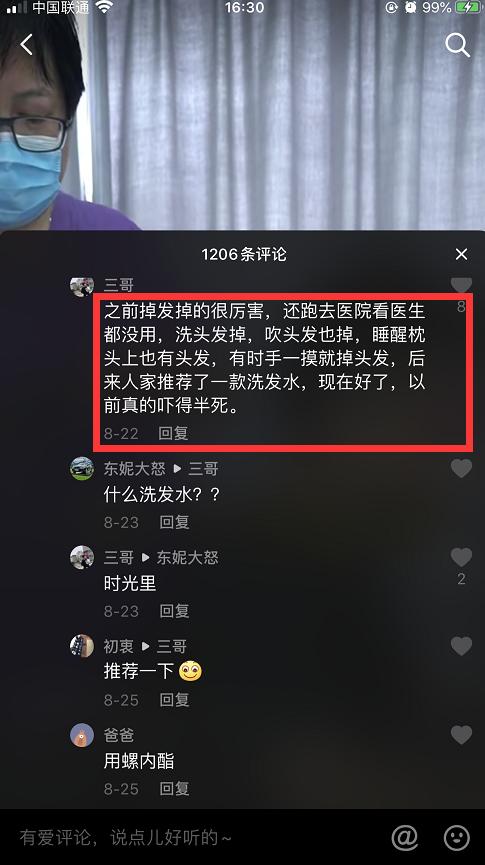Reply to the 时光里 comment

(x=174, y=611)
